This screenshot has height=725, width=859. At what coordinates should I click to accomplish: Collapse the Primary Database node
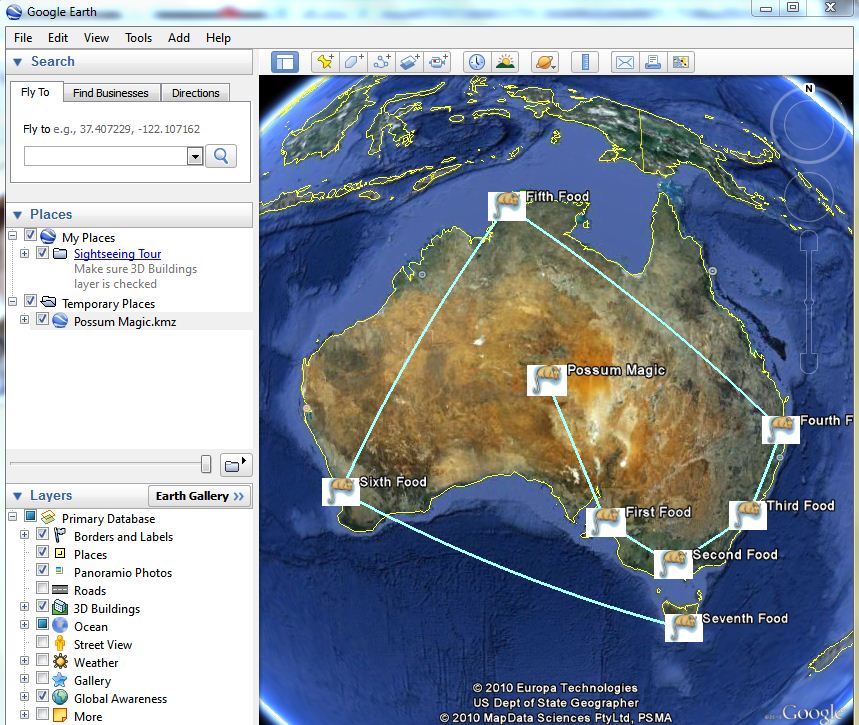[13, 516]
